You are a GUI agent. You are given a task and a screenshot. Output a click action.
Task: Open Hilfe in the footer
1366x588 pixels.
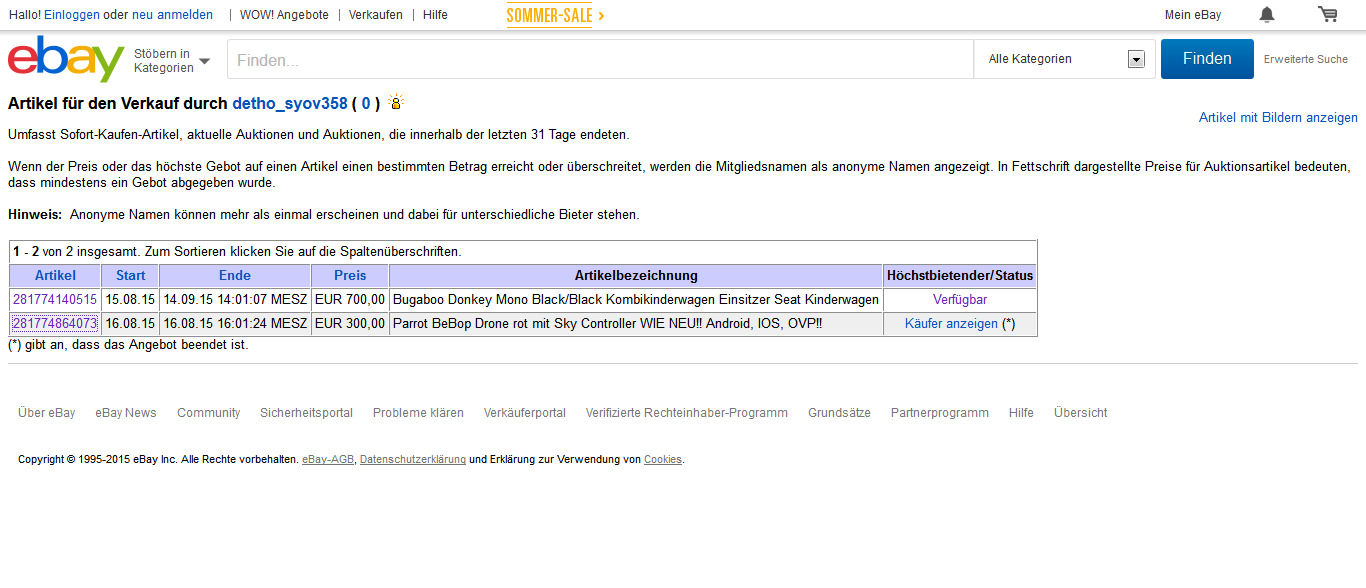point(1021,413)
